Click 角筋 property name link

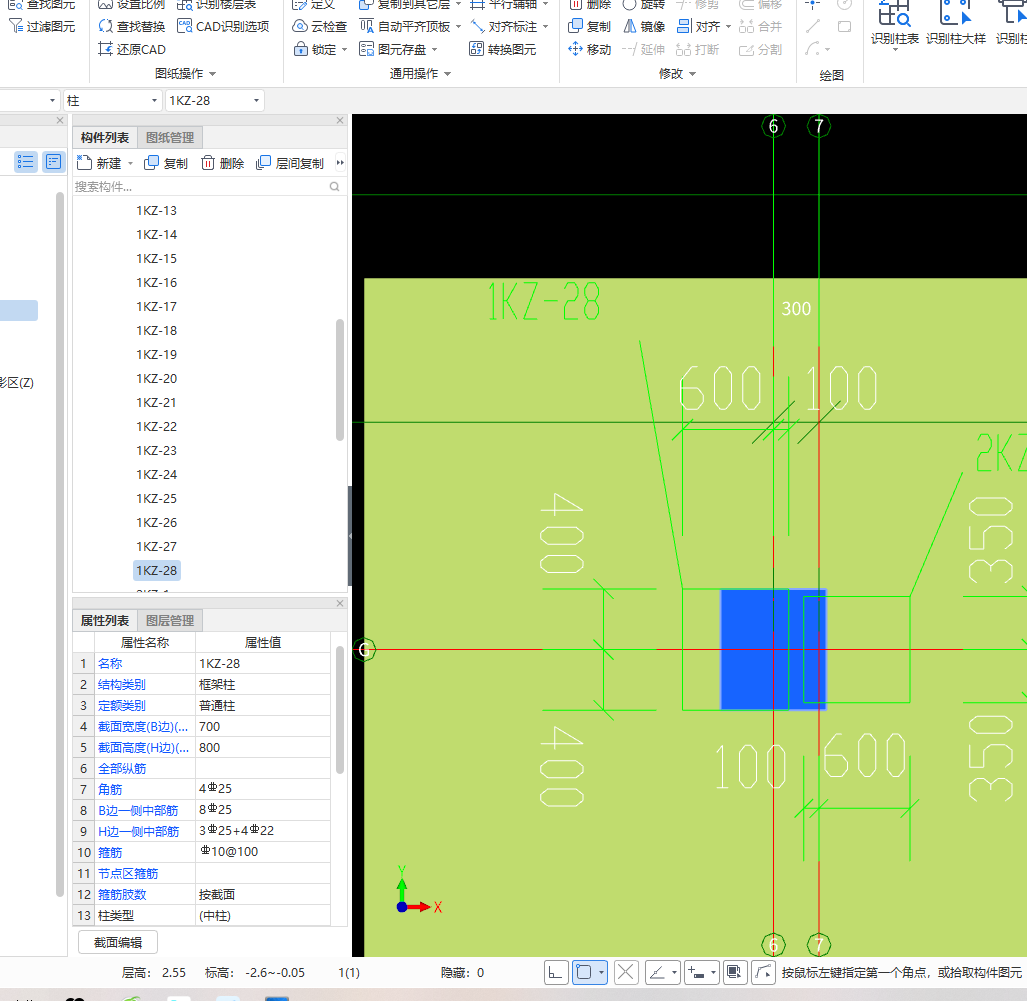coord(110,789)
